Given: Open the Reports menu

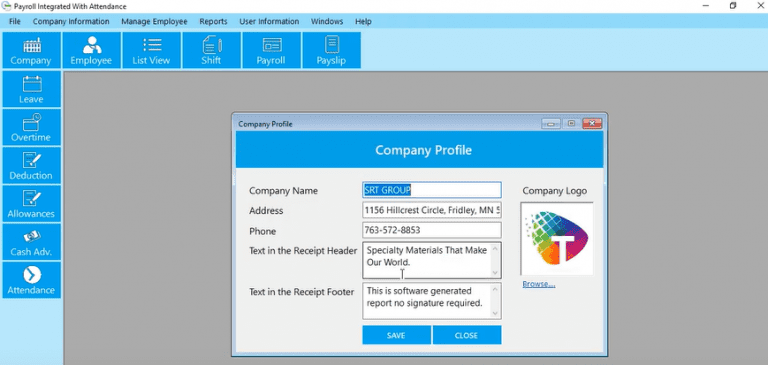Looking at the screenshot, I should point(213,22).
